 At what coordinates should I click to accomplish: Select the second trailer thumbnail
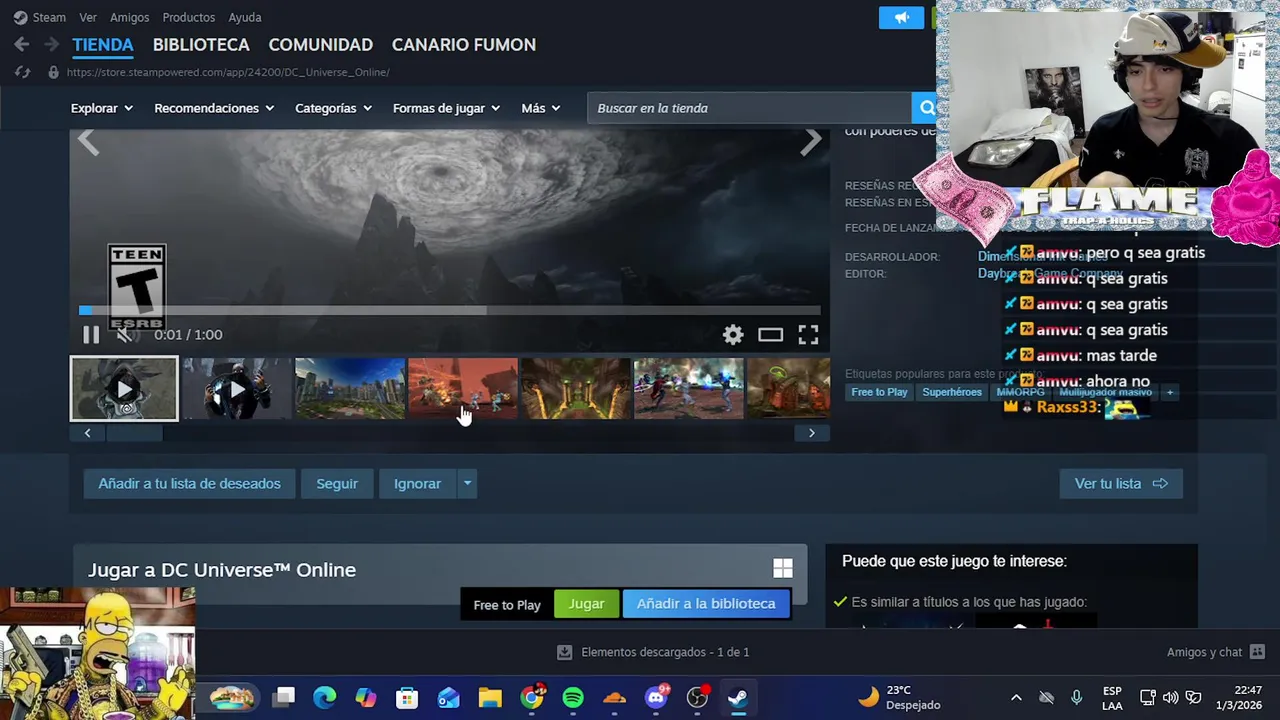(x=237, y=388)
